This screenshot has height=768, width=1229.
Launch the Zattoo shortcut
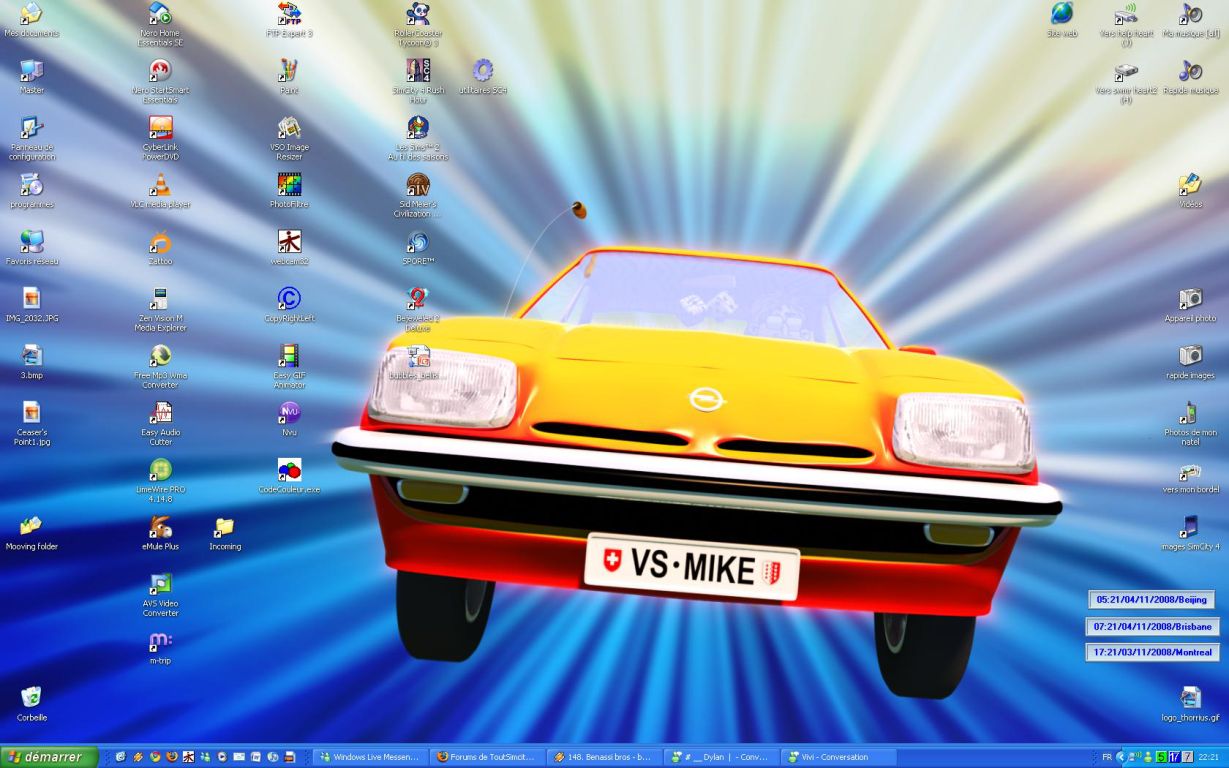tap(160, 242)
